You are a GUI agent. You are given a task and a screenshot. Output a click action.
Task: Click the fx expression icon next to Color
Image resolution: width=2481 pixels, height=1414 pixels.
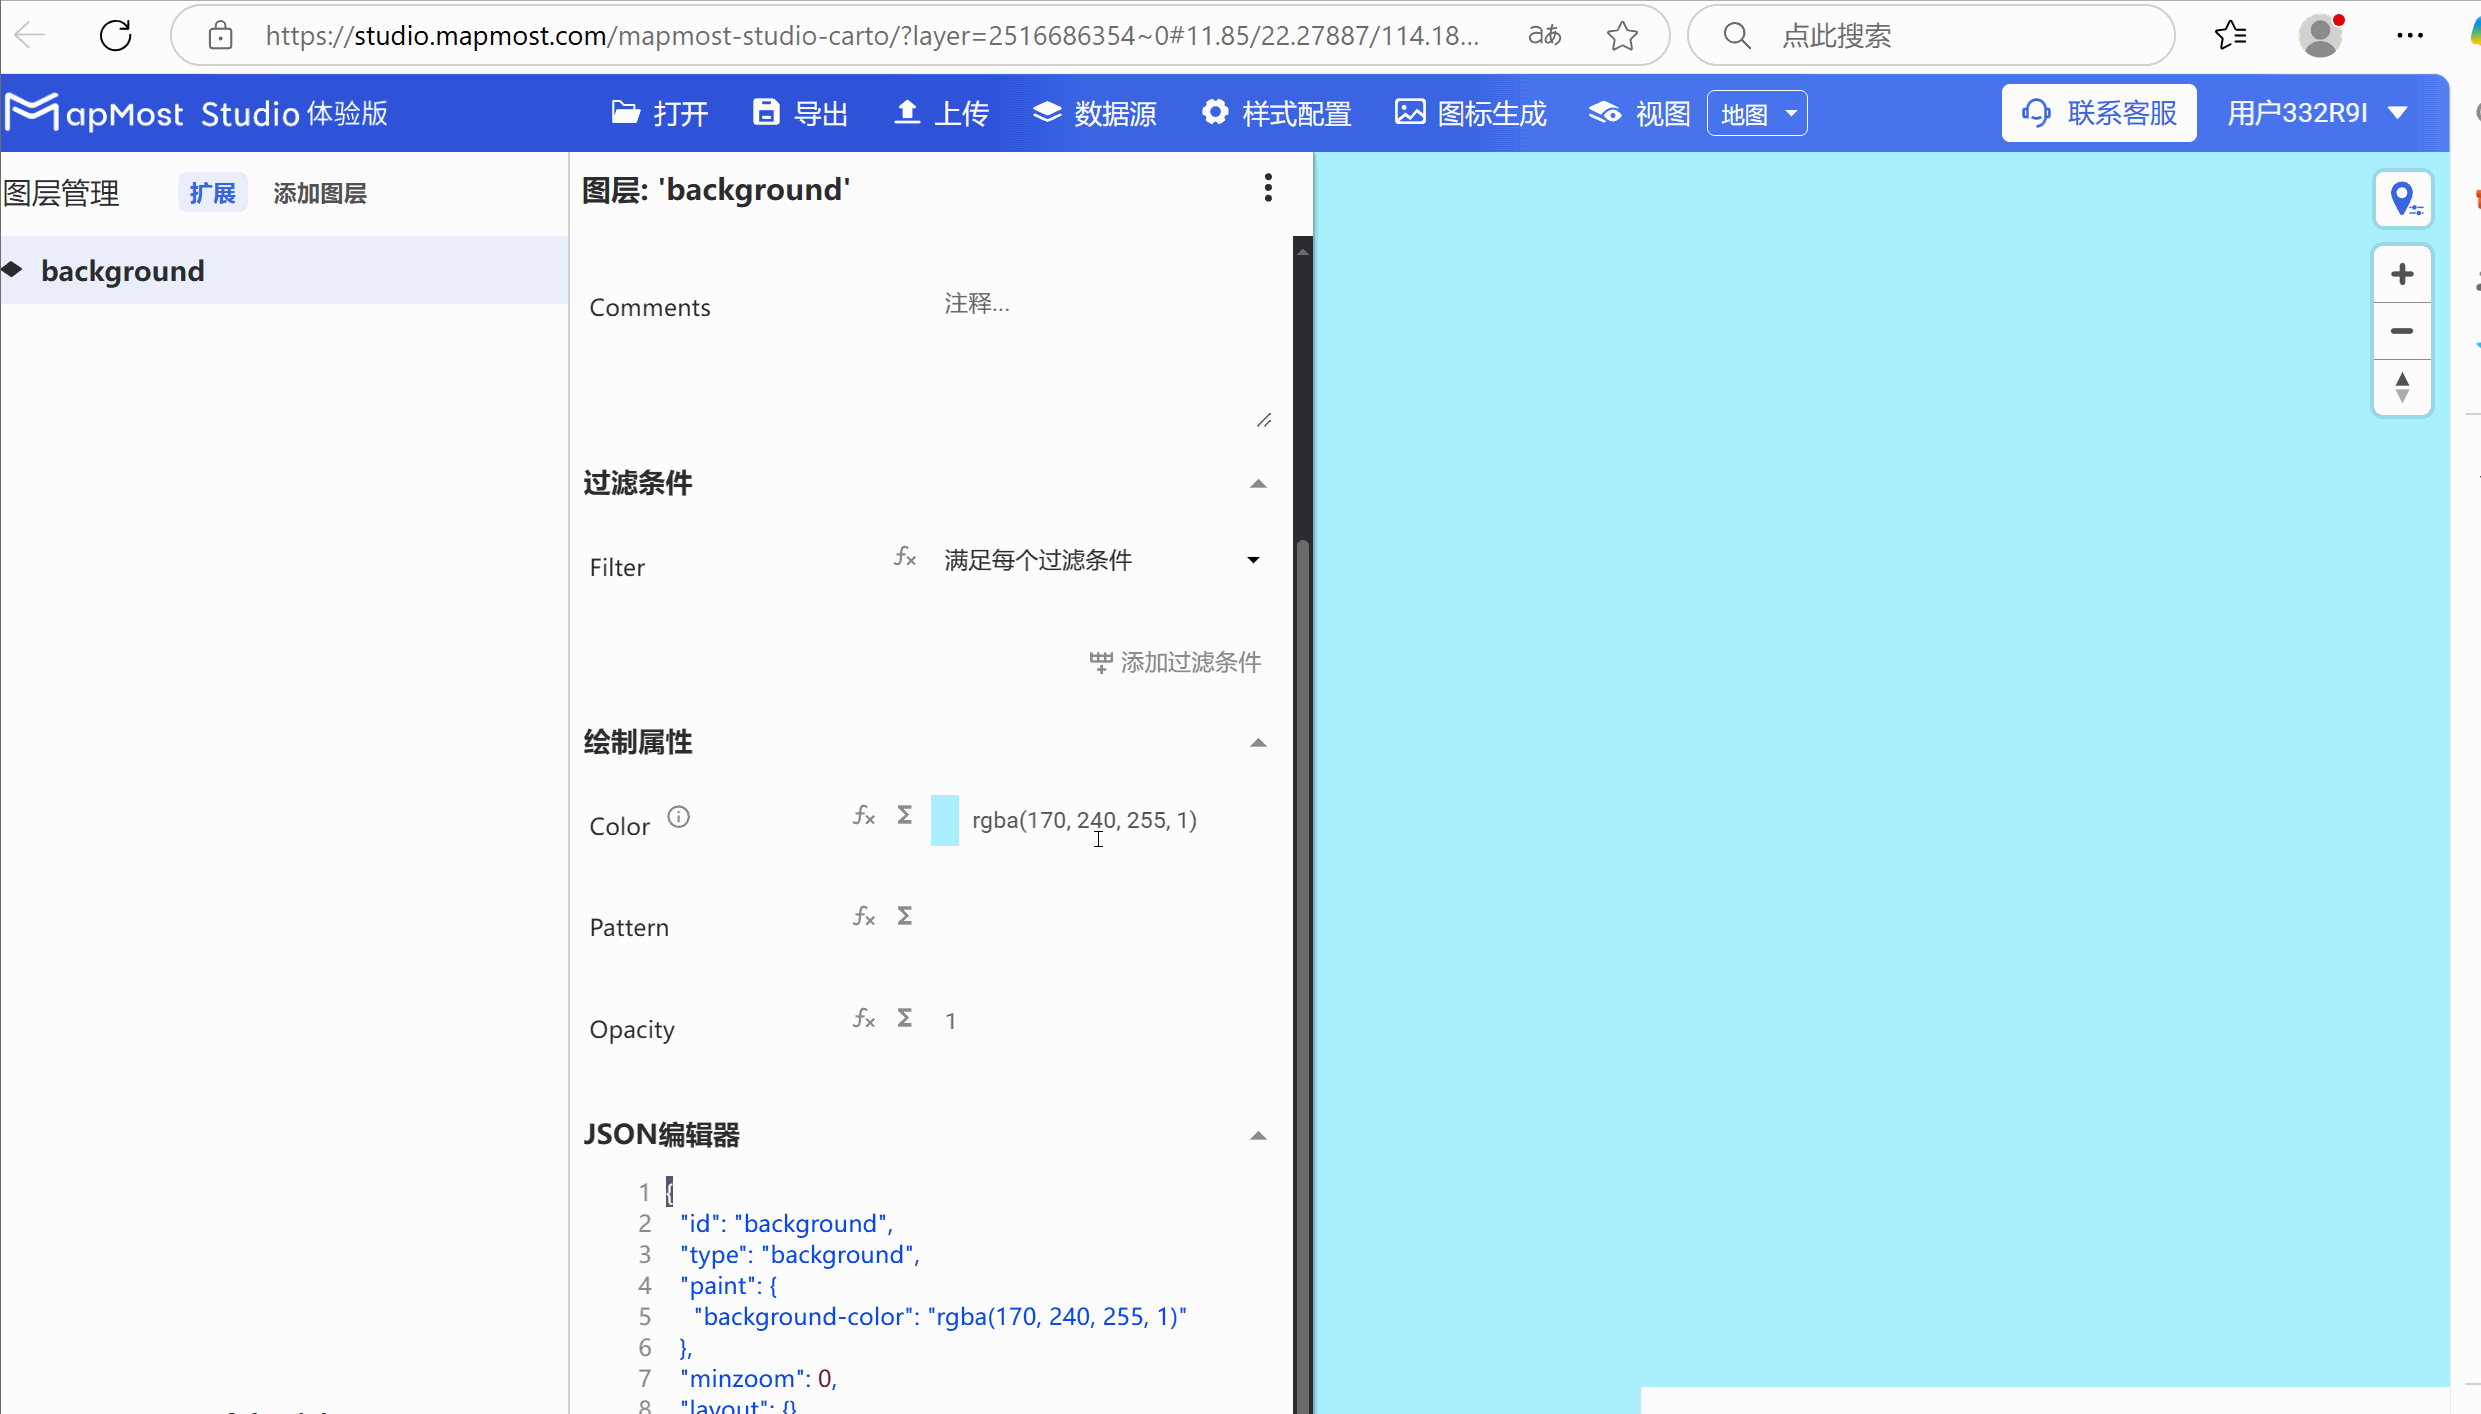864,817
